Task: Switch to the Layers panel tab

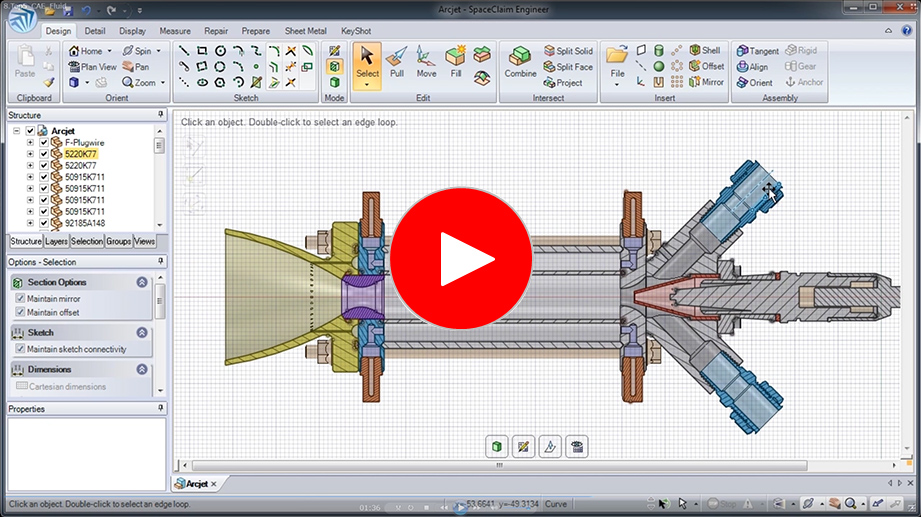Action: pyautogui.click(x=56, y=241)
